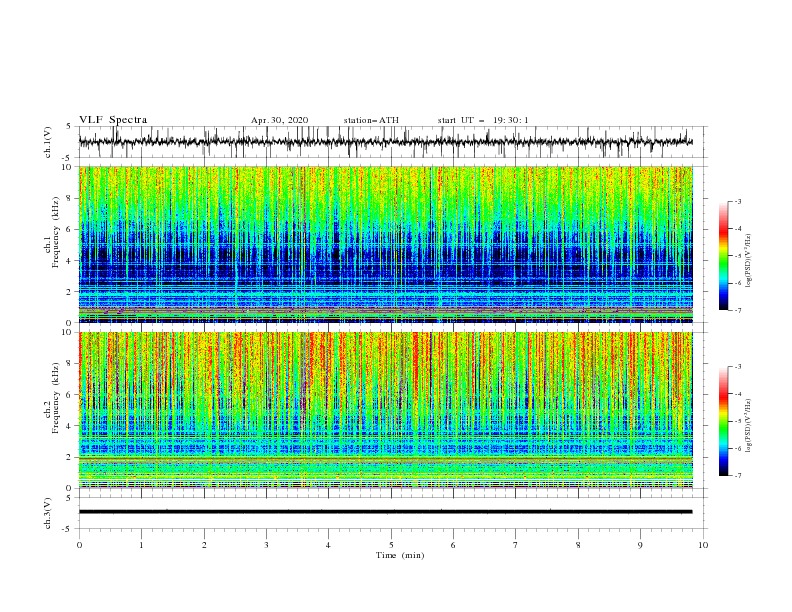
Task: Click the "-5" tick on ch.1(V) axis
Action: pyautogui.click(x=67, y=158)
